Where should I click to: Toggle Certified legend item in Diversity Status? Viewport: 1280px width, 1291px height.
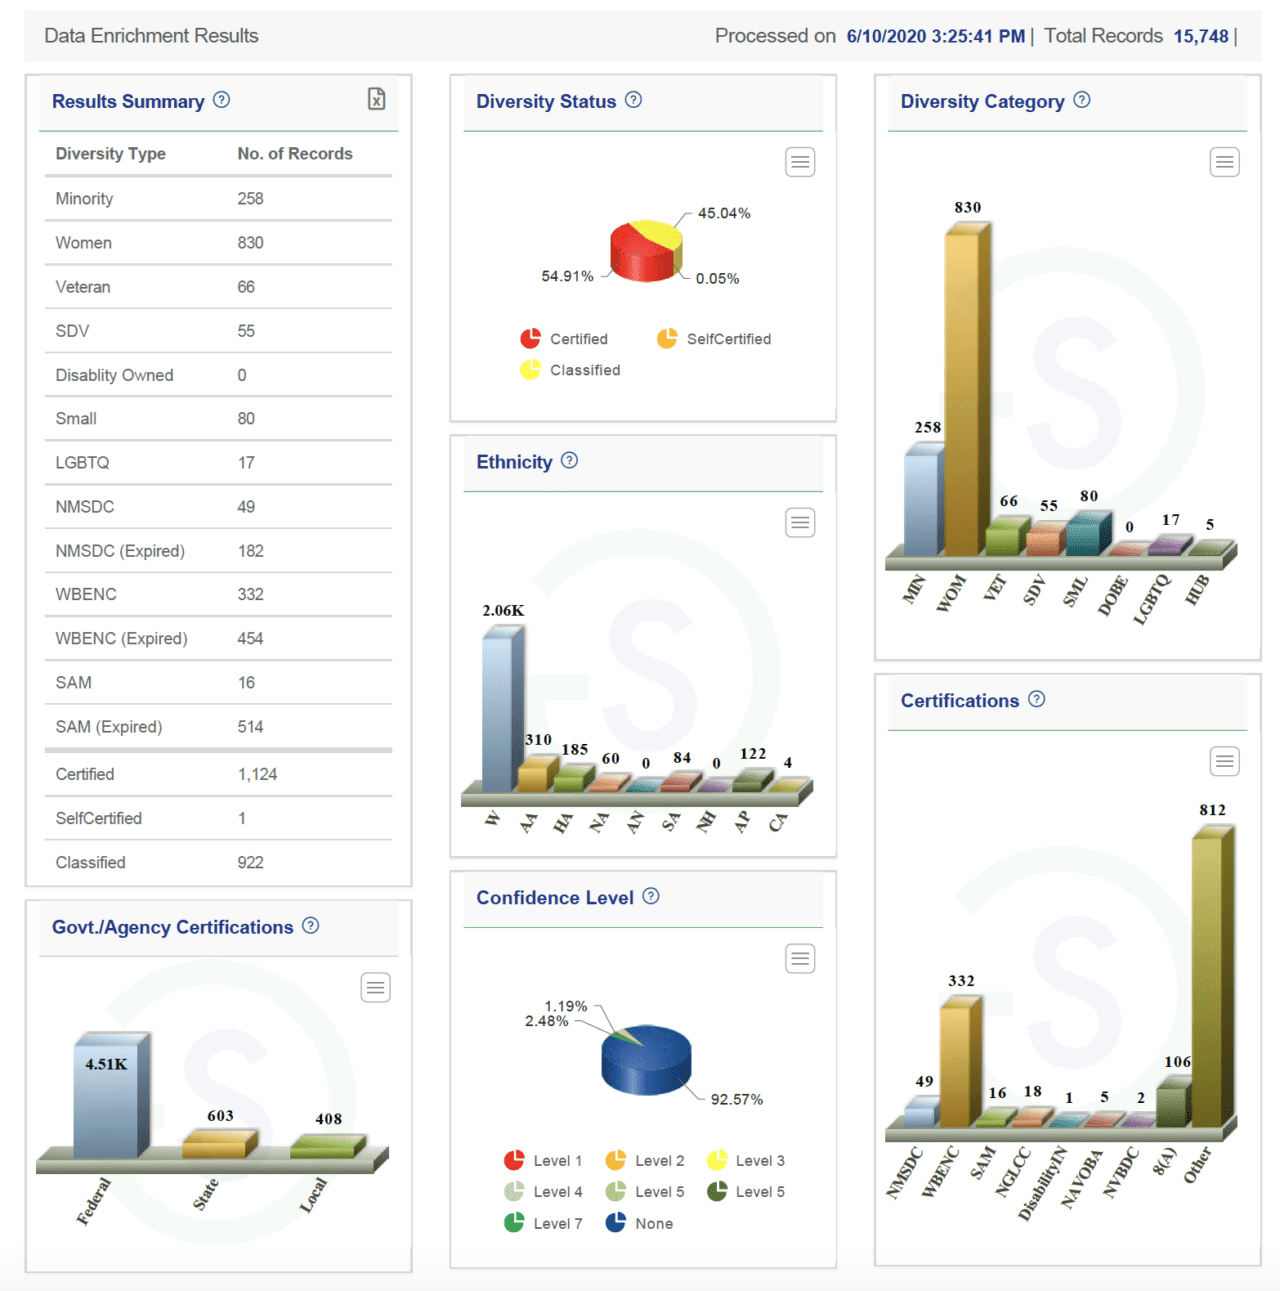565,339
